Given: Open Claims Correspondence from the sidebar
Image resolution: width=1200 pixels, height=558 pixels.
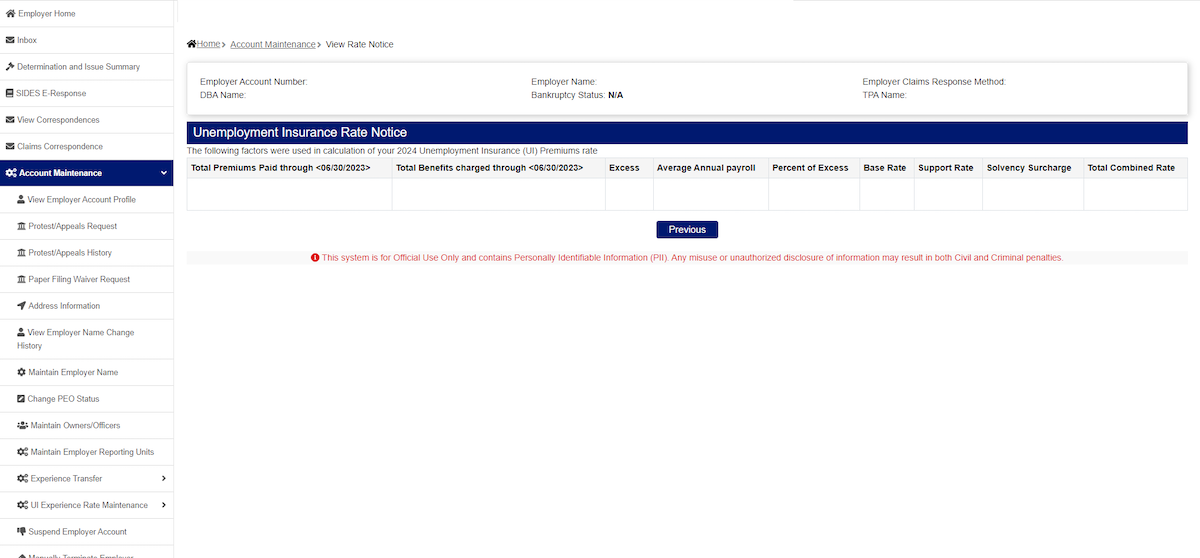Looking at the screenshot, I should coord(59,147).
